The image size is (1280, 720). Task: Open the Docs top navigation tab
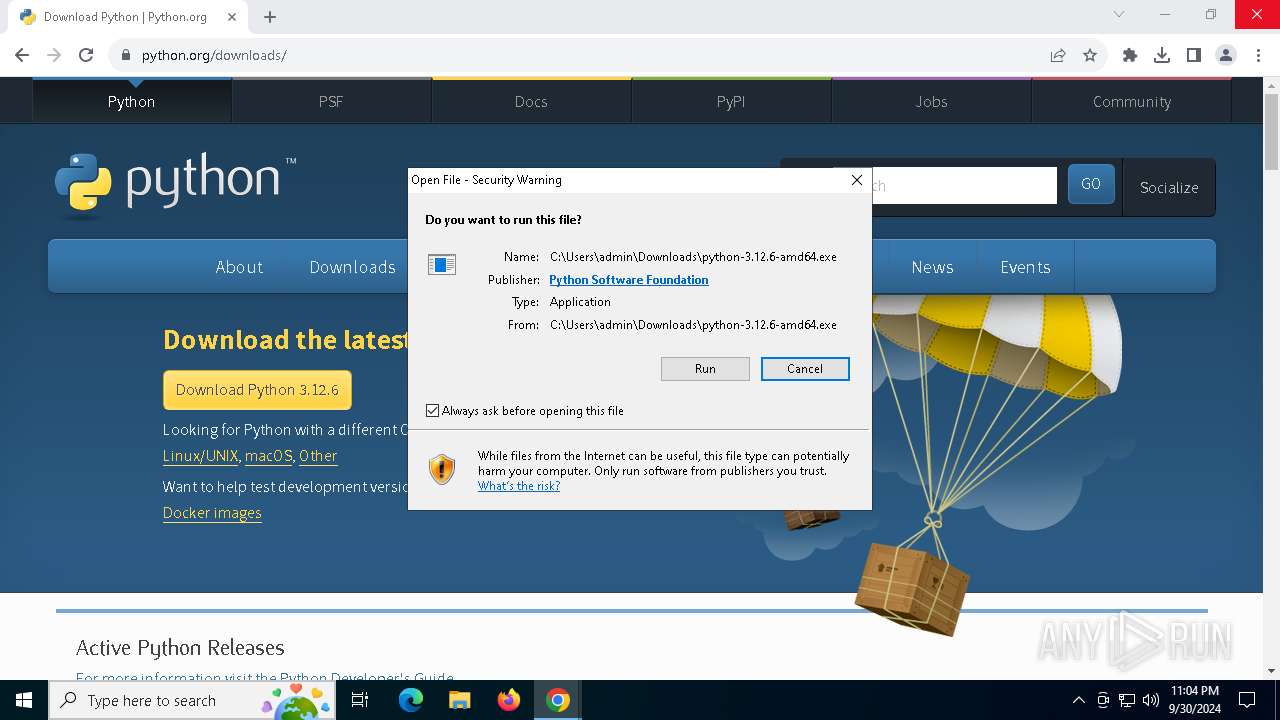tap(531, 101)
